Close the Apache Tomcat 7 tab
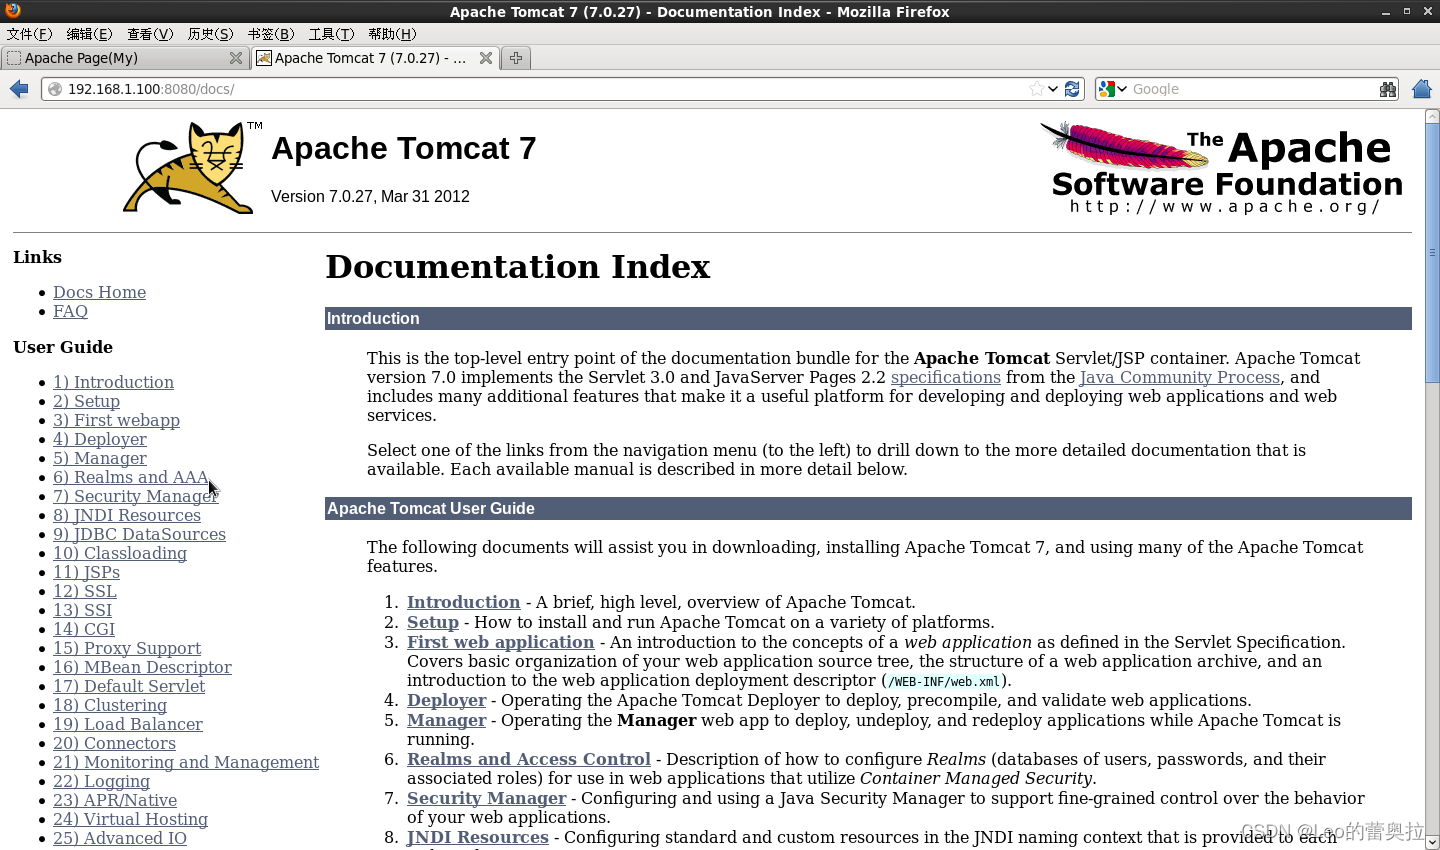This screenshot has height=850, width=1440. coord(486,58)
